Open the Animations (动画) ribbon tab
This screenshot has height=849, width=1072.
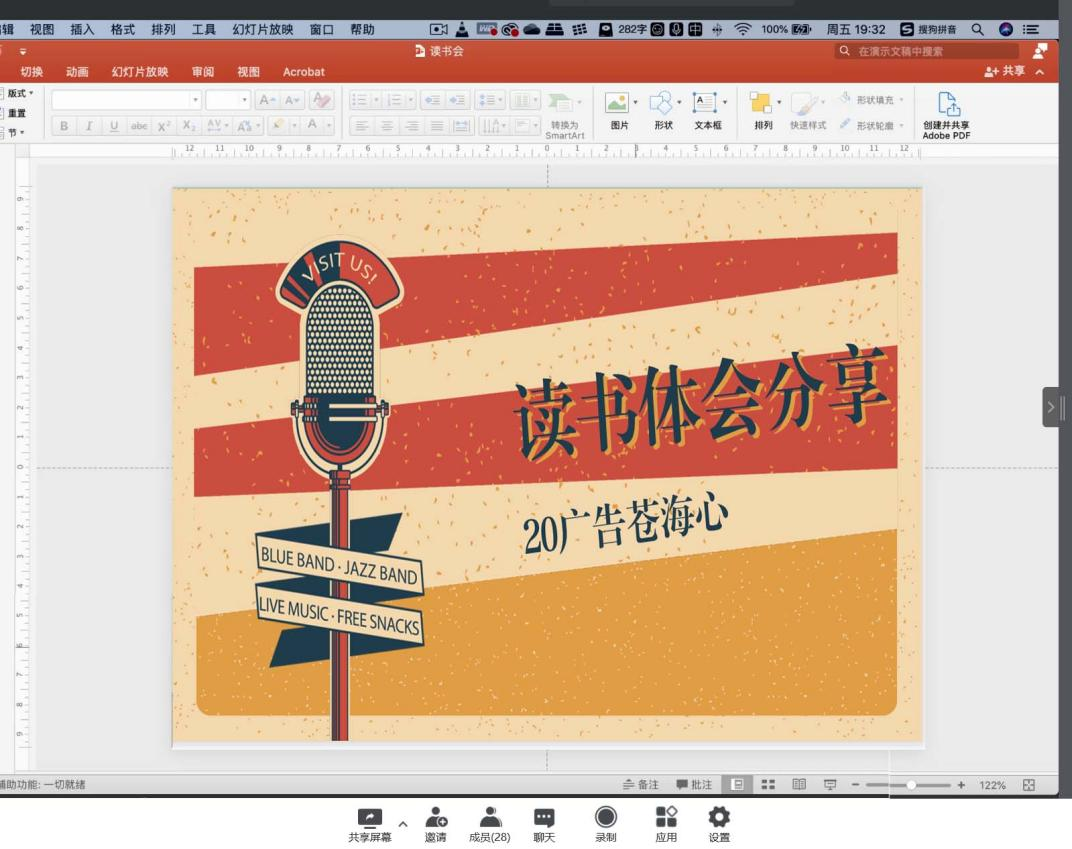[x=77, y=72]
